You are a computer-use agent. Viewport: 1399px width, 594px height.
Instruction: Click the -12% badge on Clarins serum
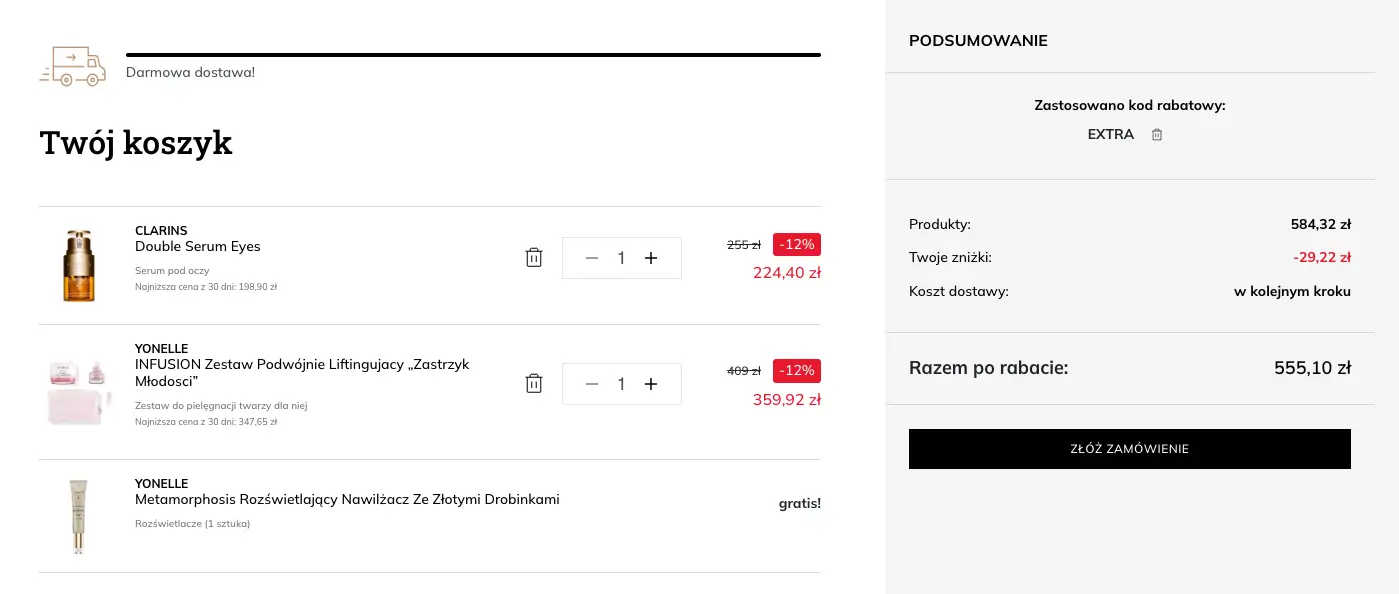point(797,244)
